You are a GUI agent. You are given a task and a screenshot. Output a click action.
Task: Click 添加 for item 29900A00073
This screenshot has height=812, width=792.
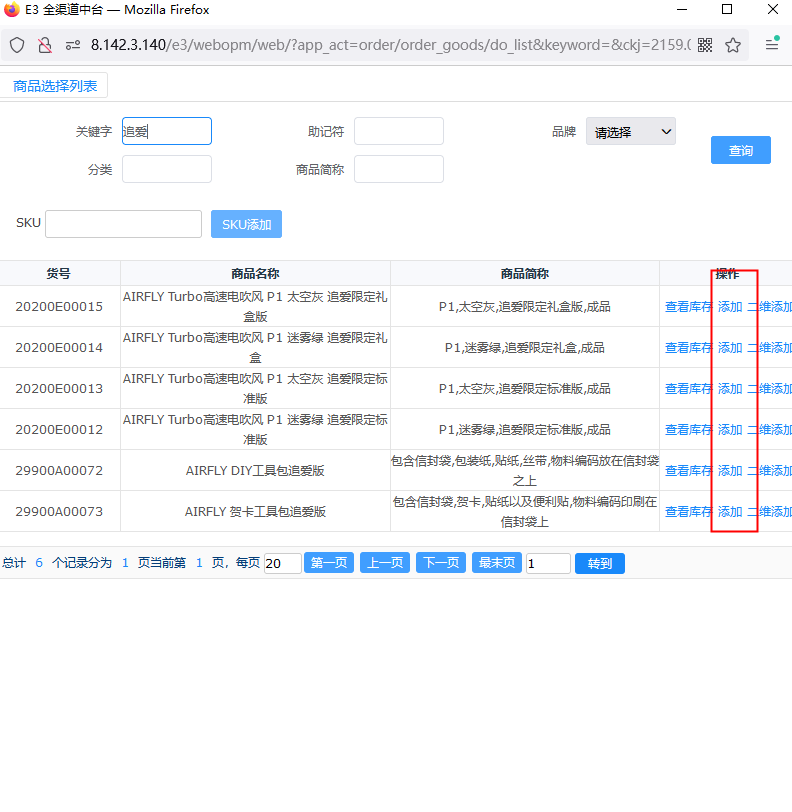click(730, 511)
